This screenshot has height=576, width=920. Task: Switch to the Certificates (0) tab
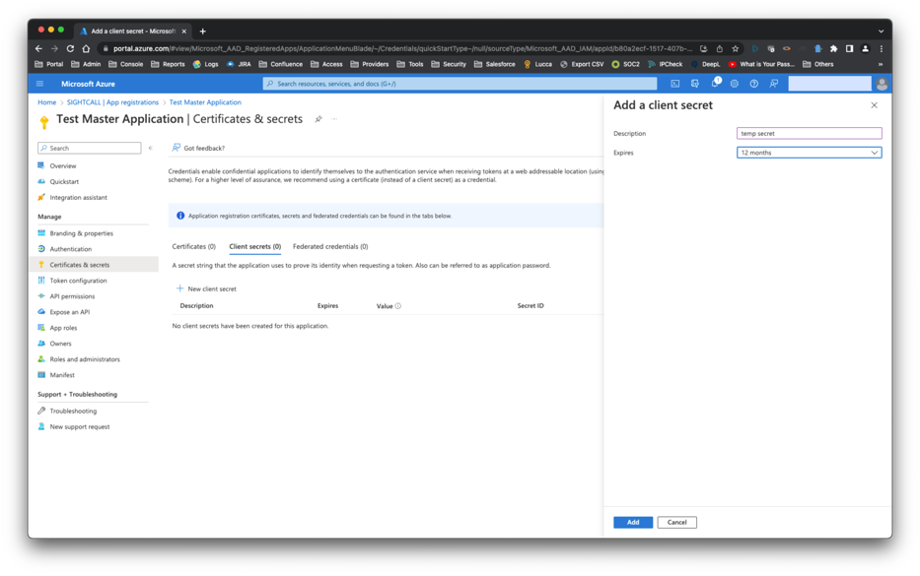click(194, 246)
